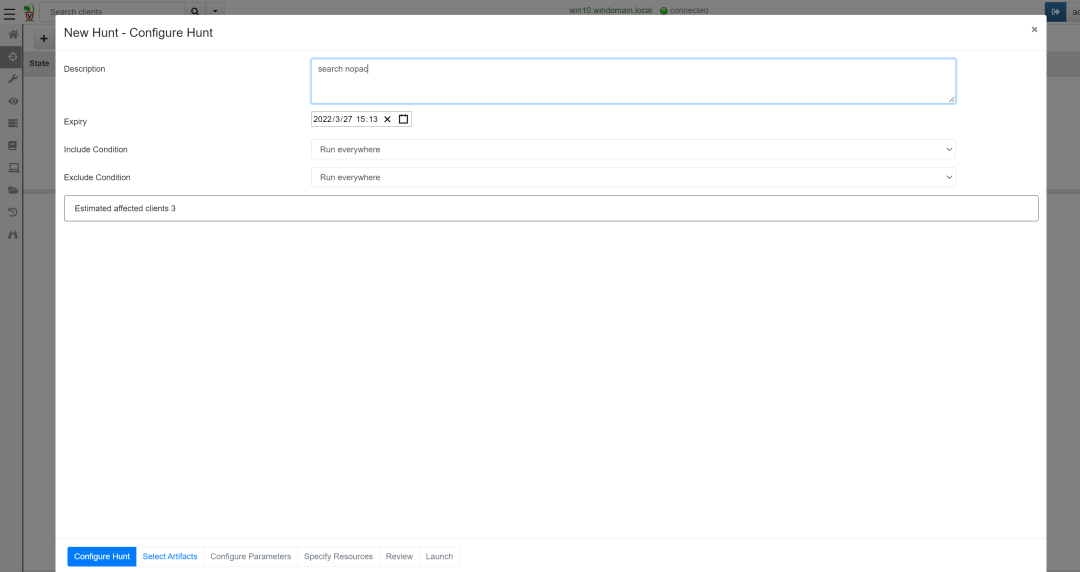
Task: Click the logout icon in top right
Action: coord(1055,11)
